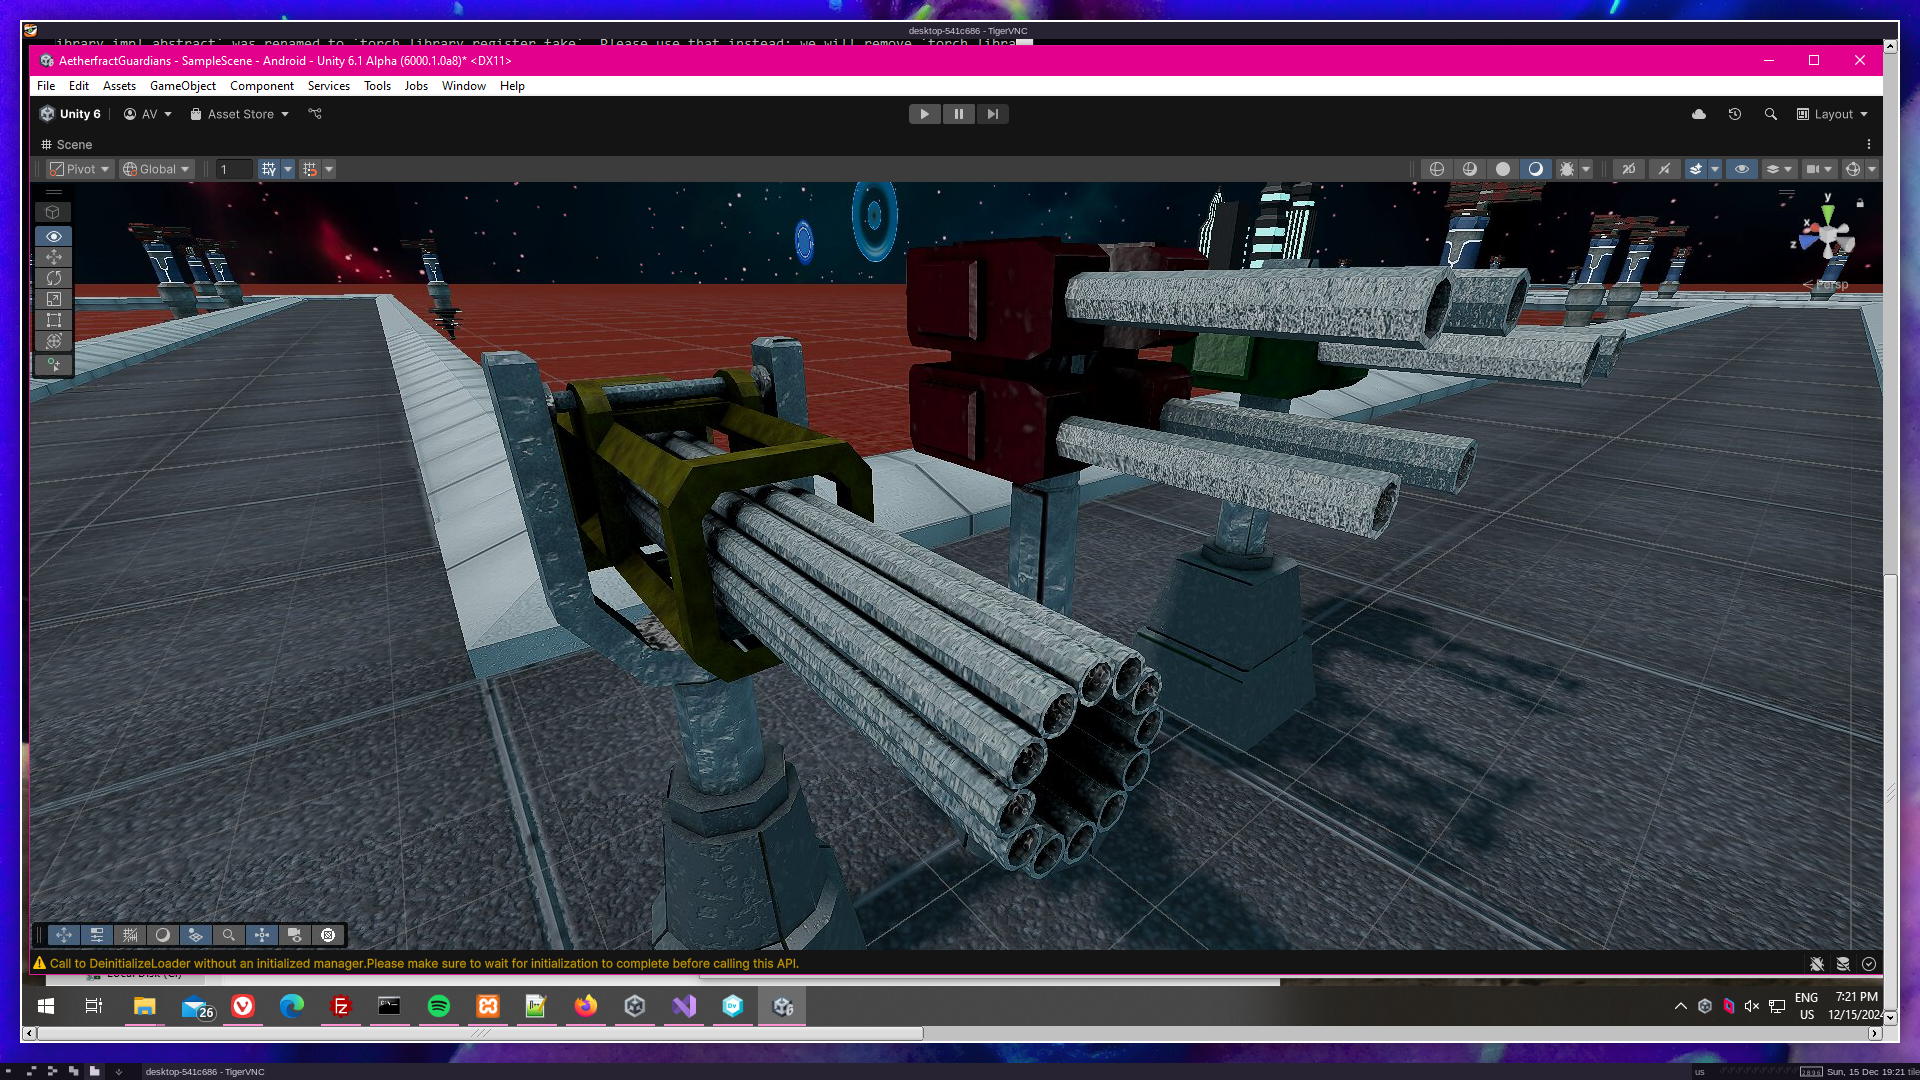Open the GameObject menu
Viewport: 1920px width, 1080px height.
point(182,86)
